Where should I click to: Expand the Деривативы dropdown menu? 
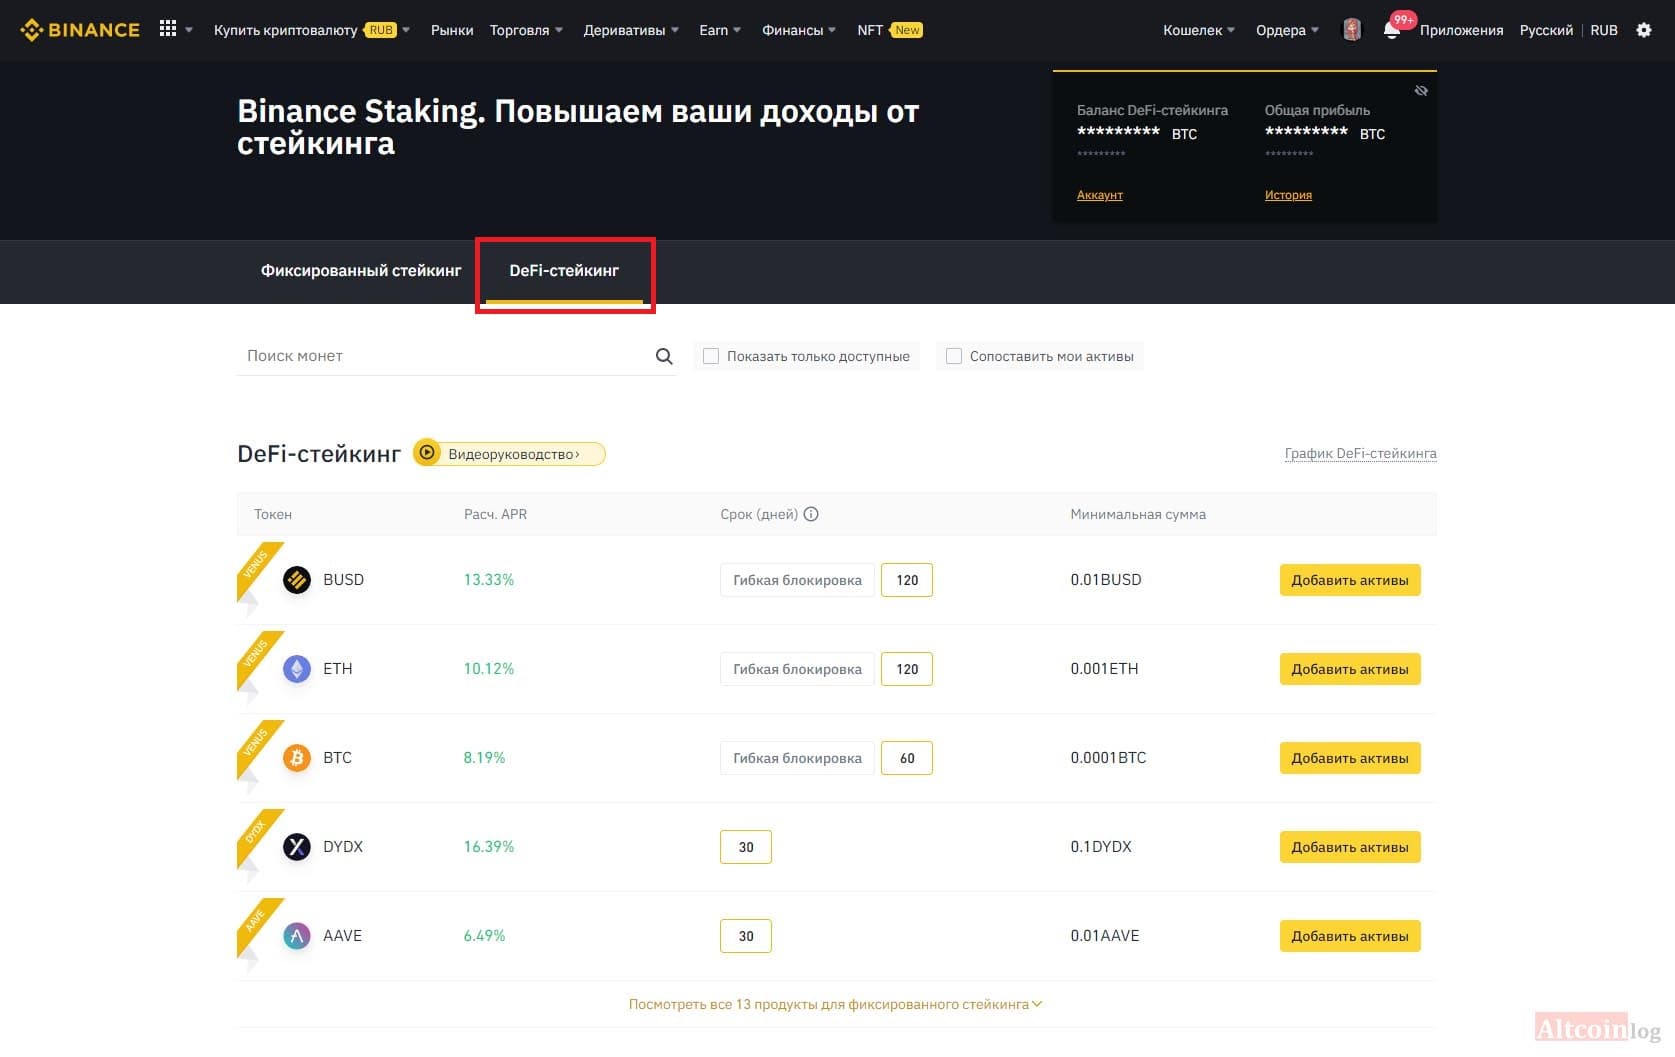(631, 30)
